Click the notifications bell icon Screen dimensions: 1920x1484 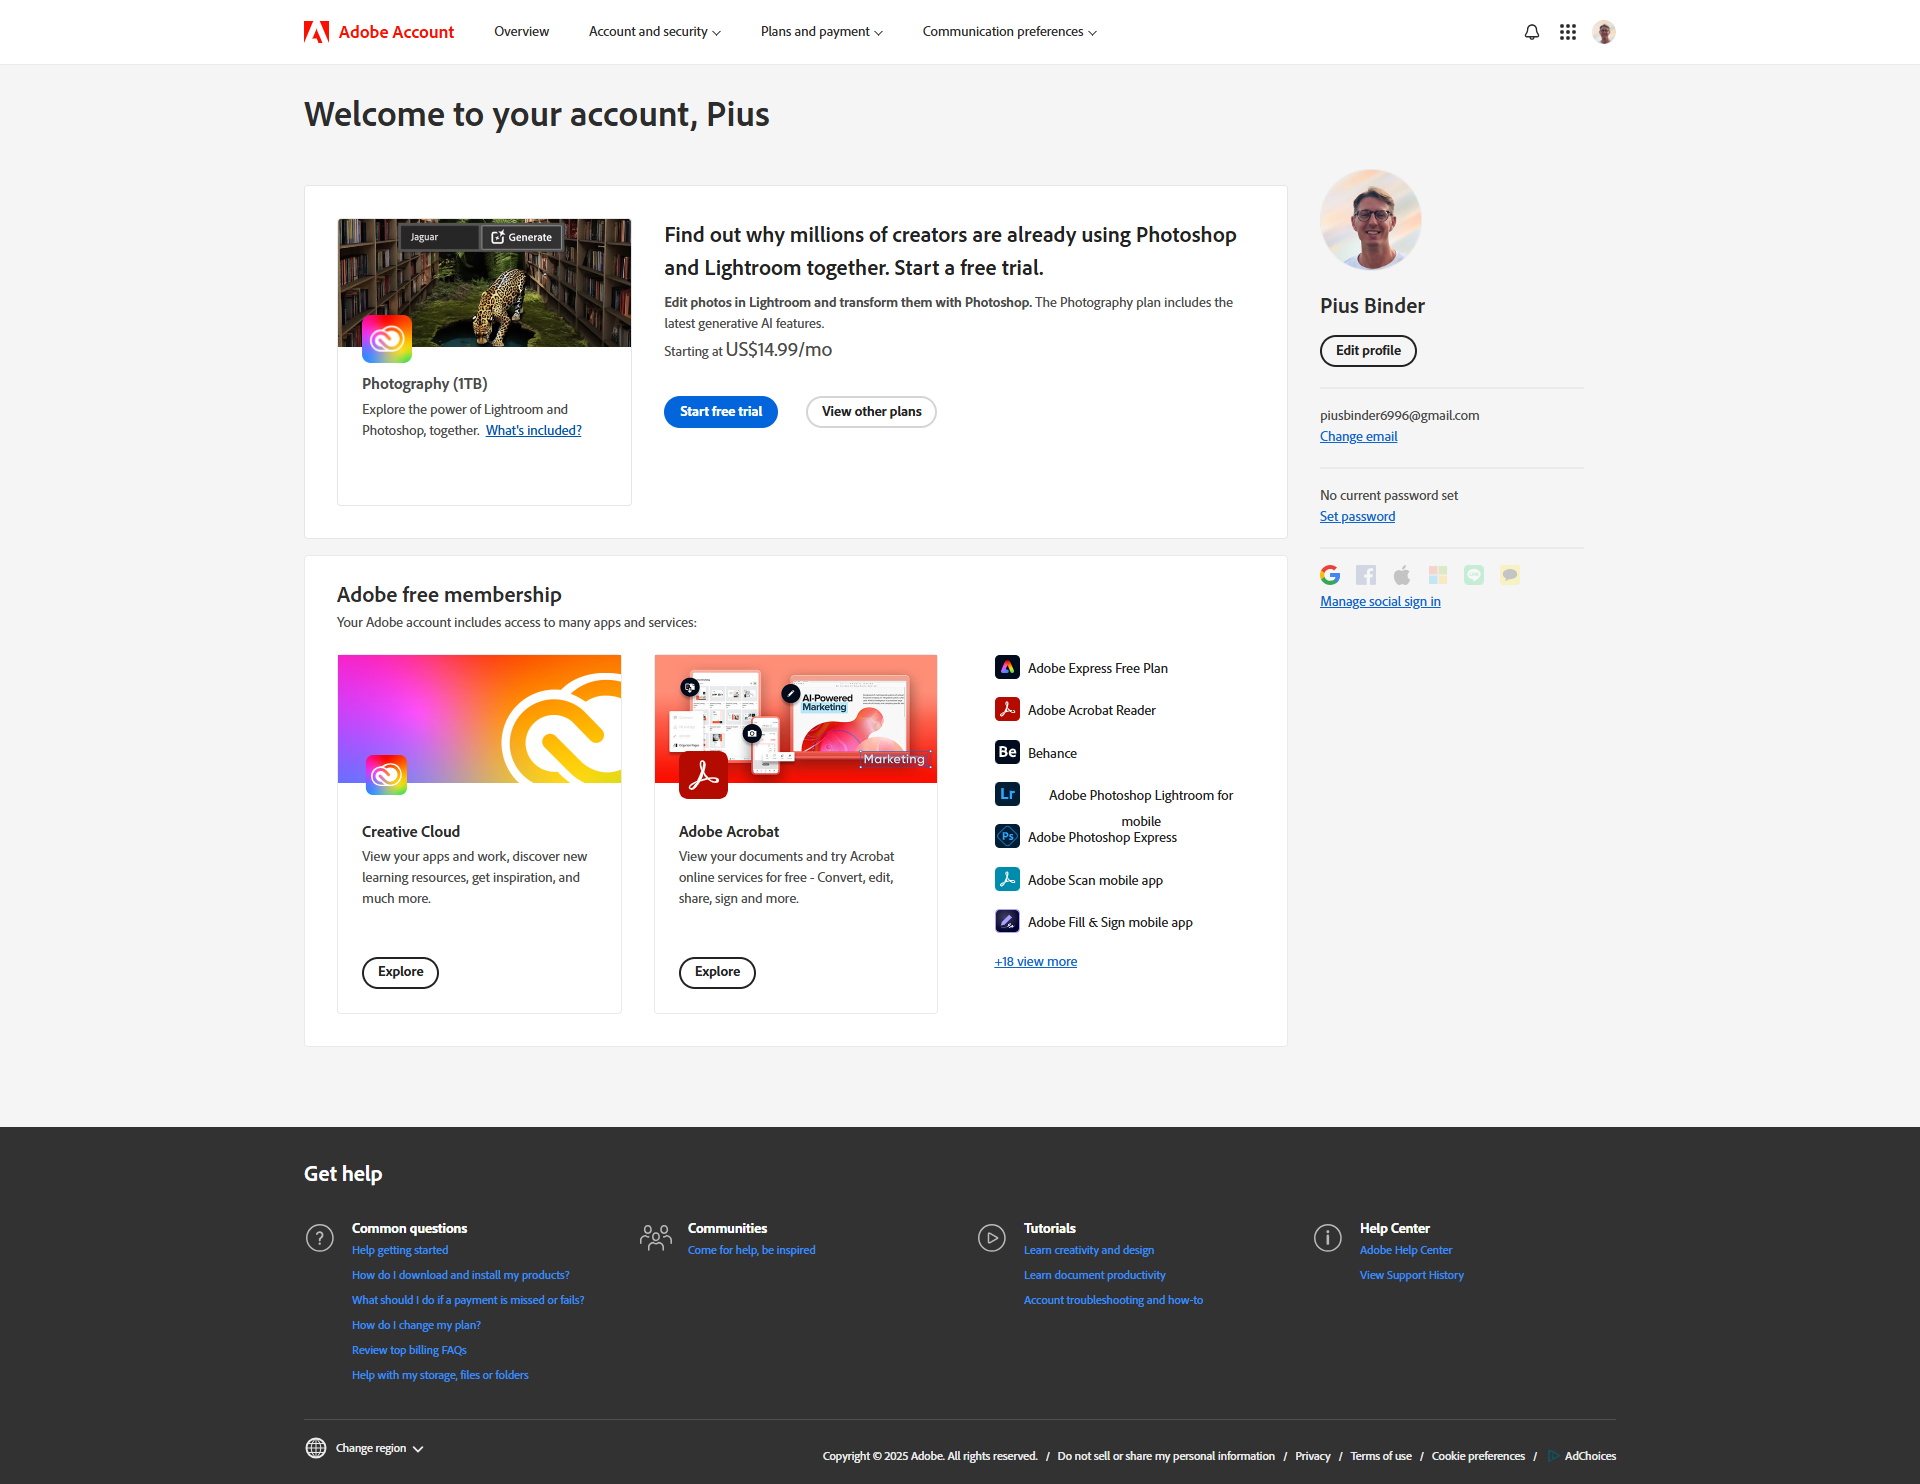(x=1531, y=32)
